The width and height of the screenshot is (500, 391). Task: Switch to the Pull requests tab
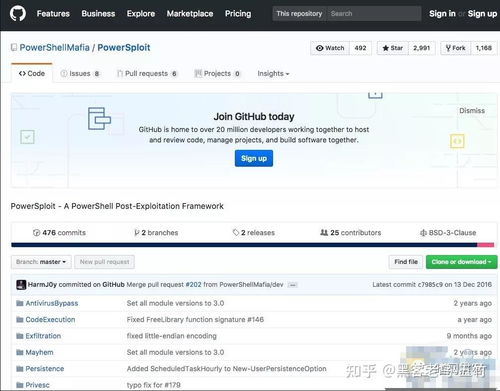click(147, 73)
